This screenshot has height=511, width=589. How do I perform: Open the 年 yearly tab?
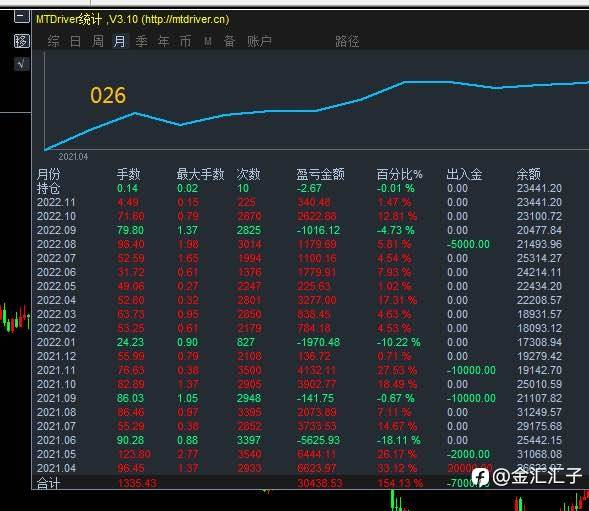(163, 41)
